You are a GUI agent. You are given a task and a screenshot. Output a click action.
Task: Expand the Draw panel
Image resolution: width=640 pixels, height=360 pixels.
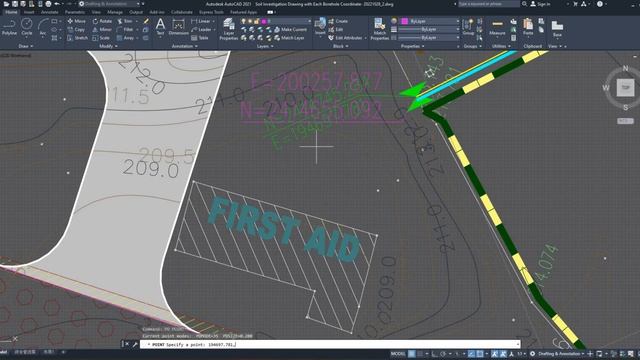(25, 47)
